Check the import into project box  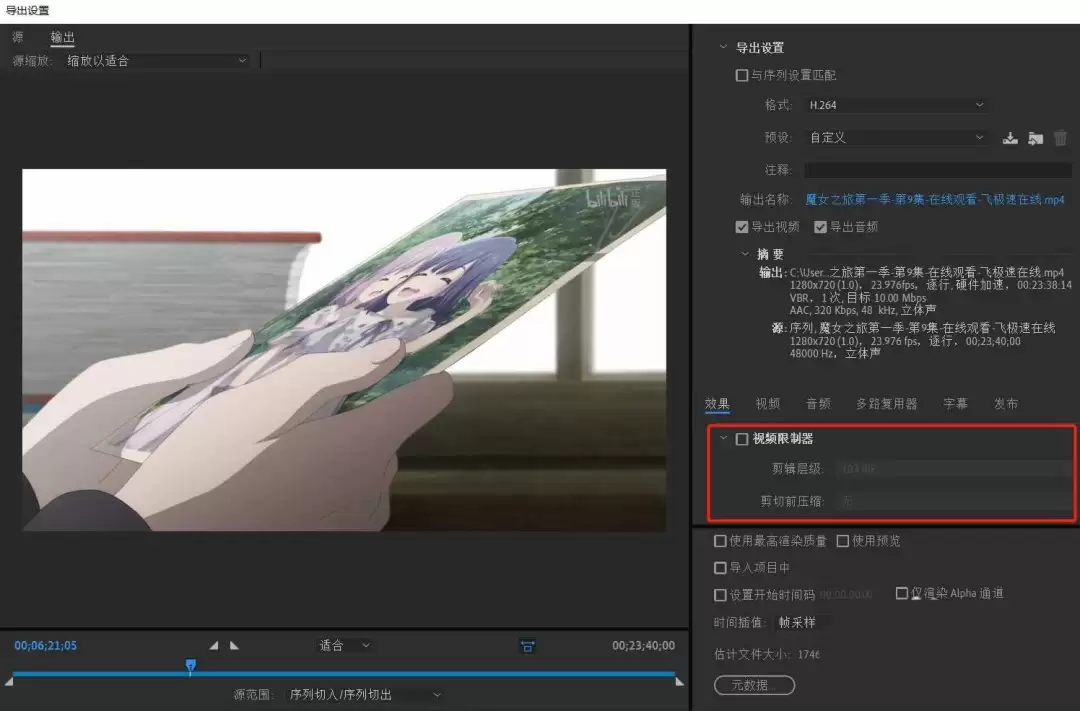(x=720, y=568)
